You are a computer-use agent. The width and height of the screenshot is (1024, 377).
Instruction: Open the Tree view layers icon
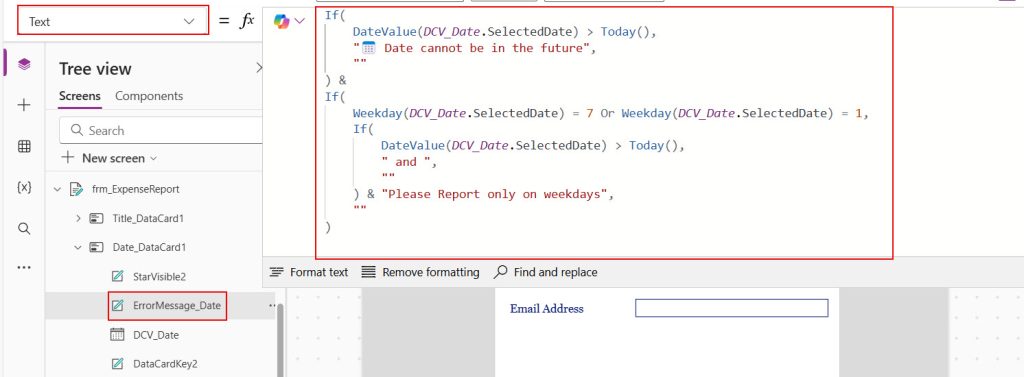tap(24, 64)
